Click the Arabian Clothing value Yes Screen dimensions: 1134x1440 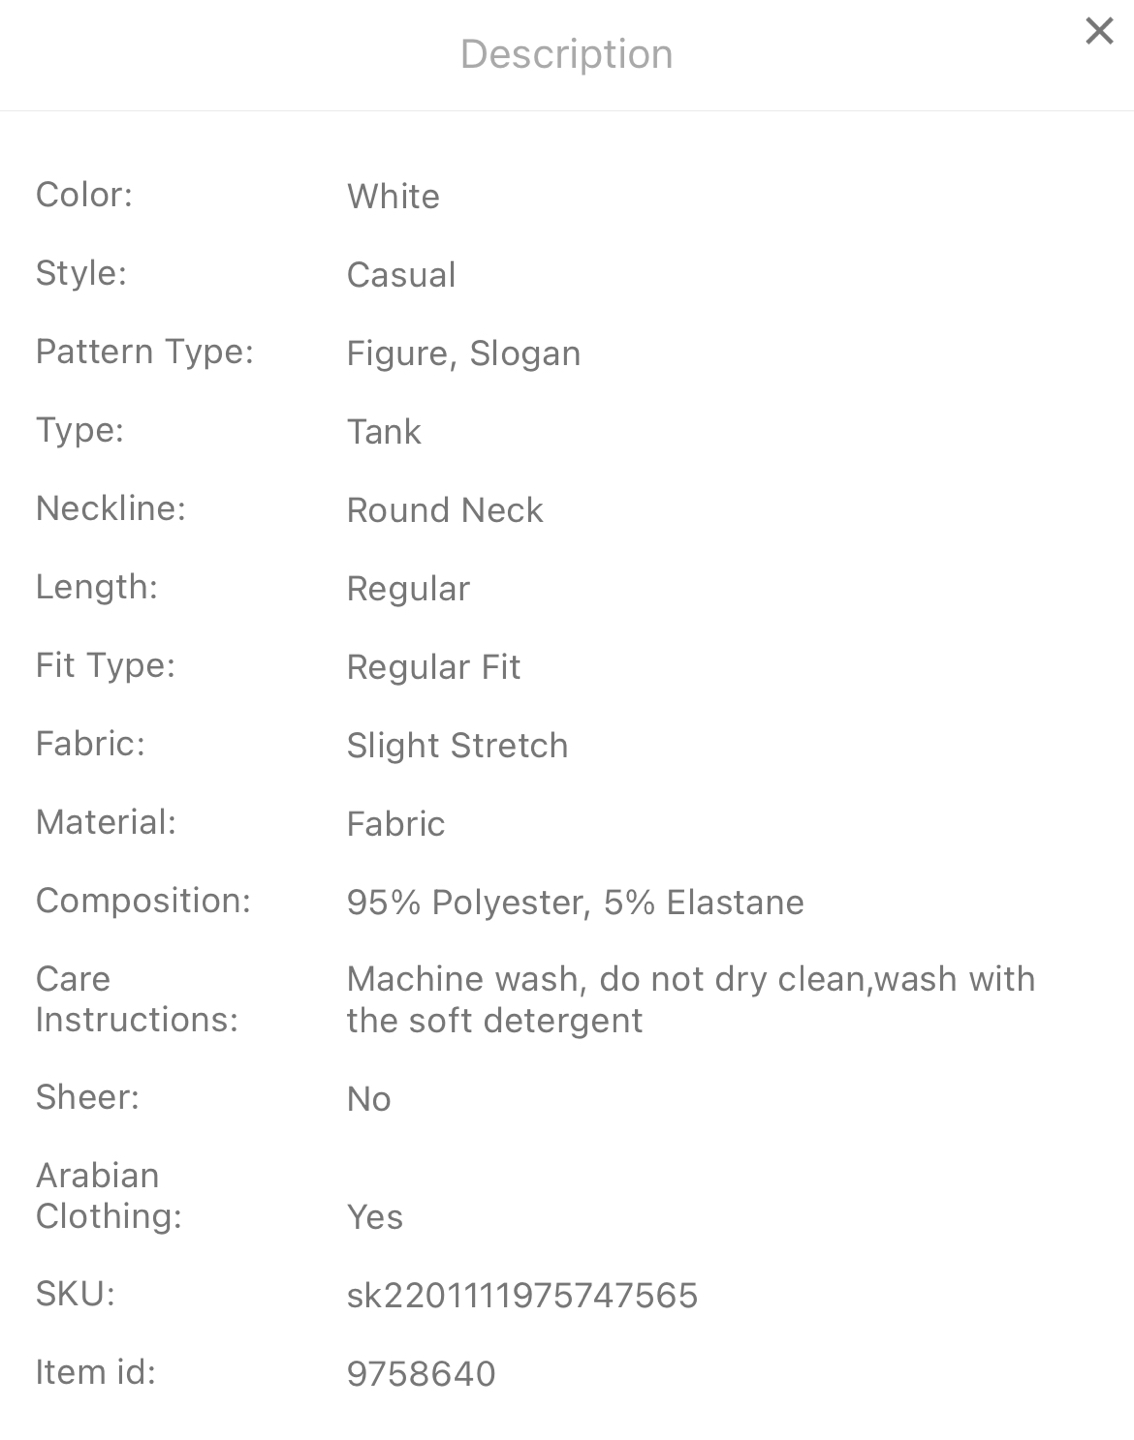click(375, 1217)
